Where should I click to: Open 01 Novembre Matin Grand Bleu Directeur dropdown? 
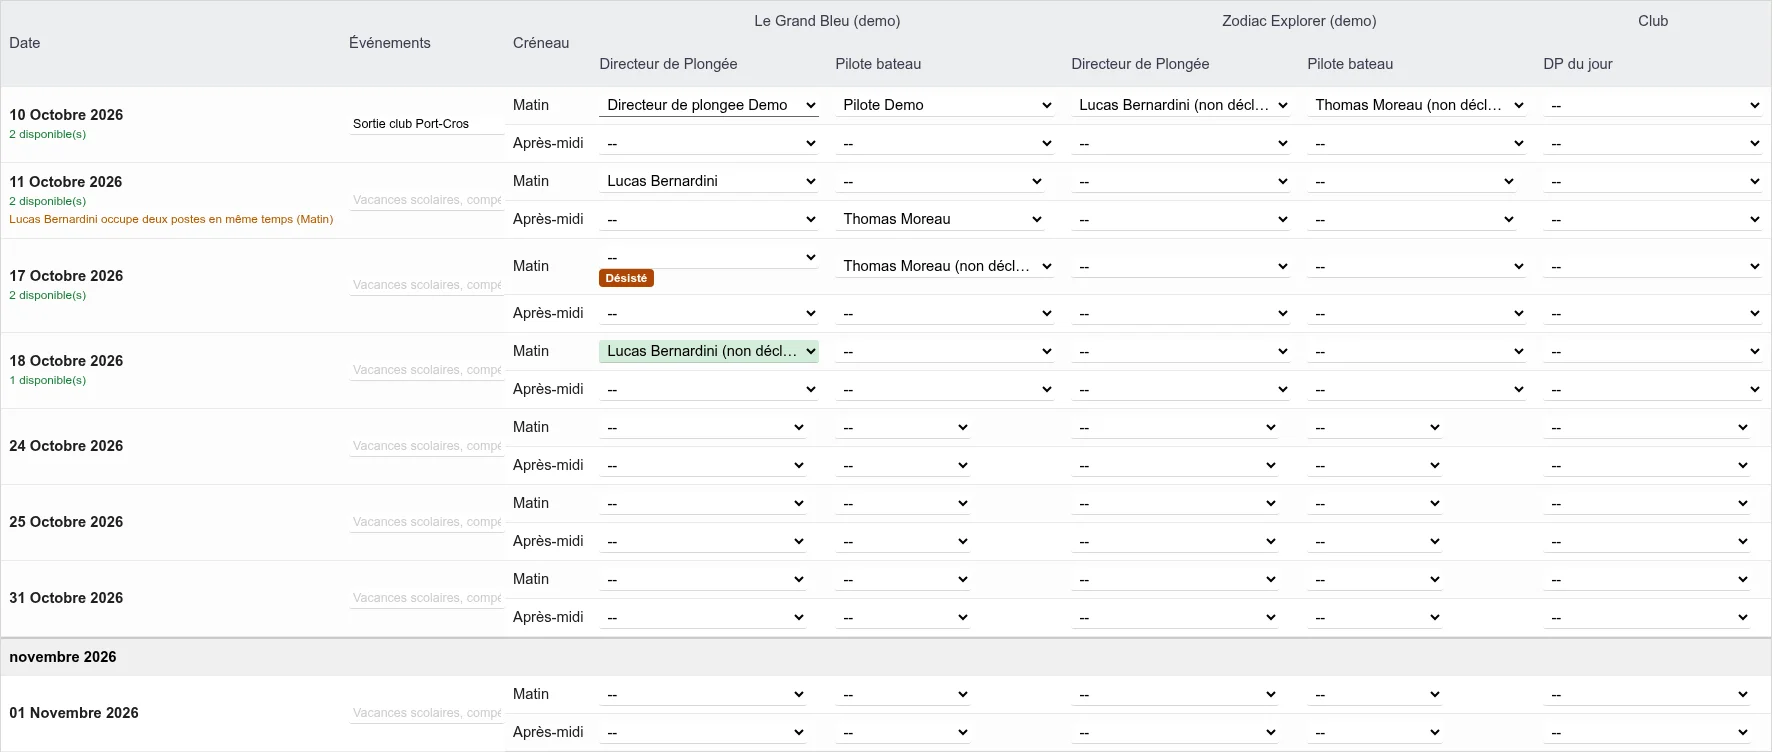pyautogui.click(x=703, y=694)
